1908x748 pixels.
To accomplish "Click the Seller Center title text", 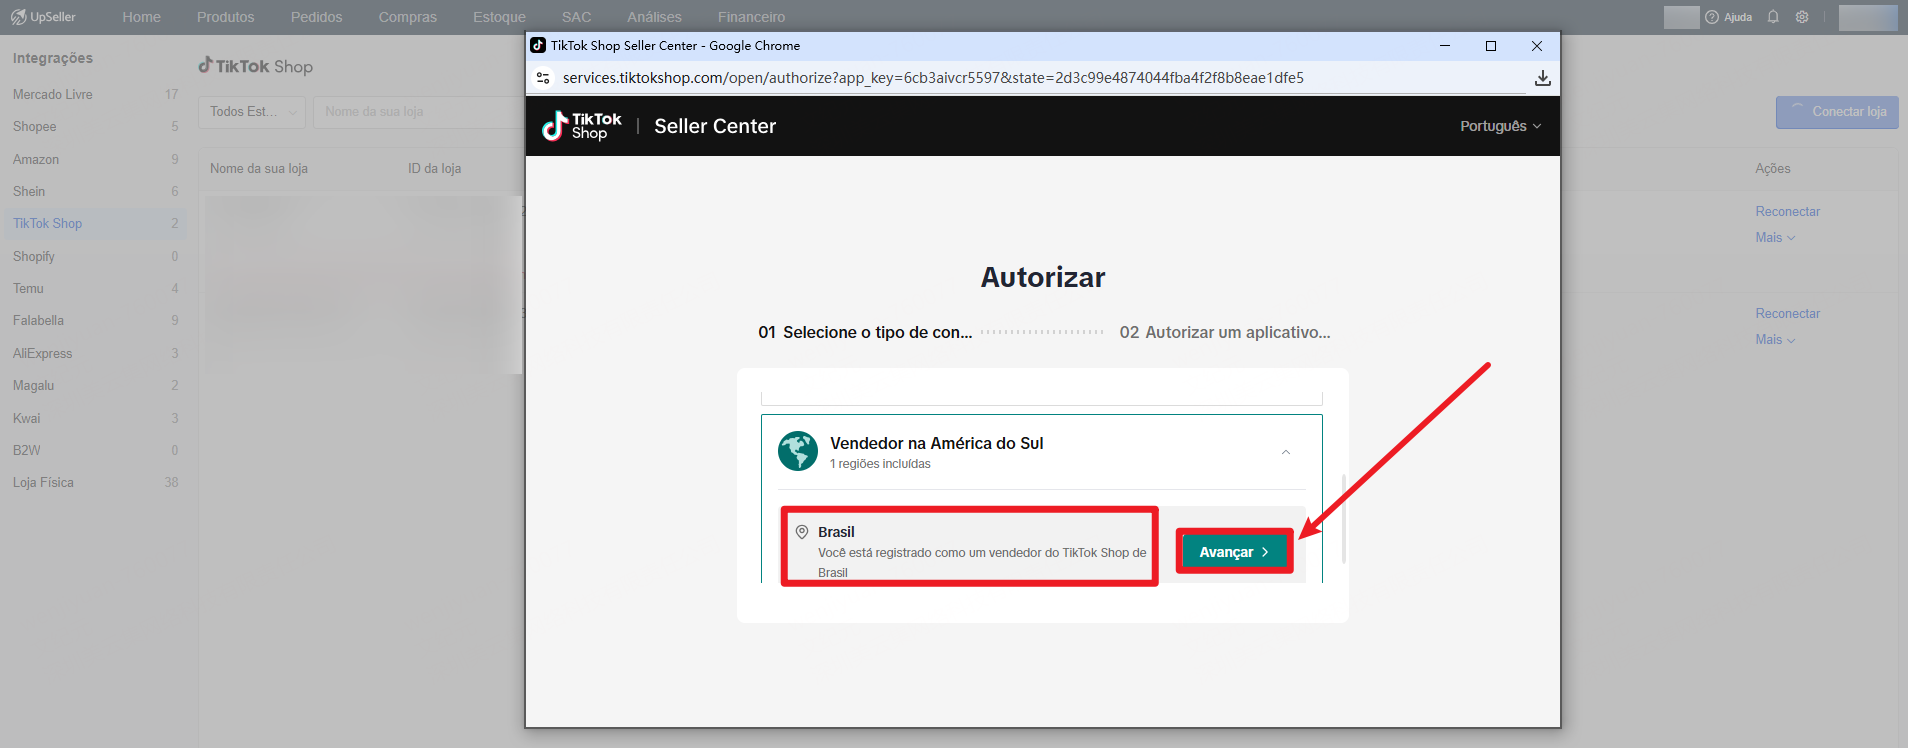I will (x=715, y=126).
